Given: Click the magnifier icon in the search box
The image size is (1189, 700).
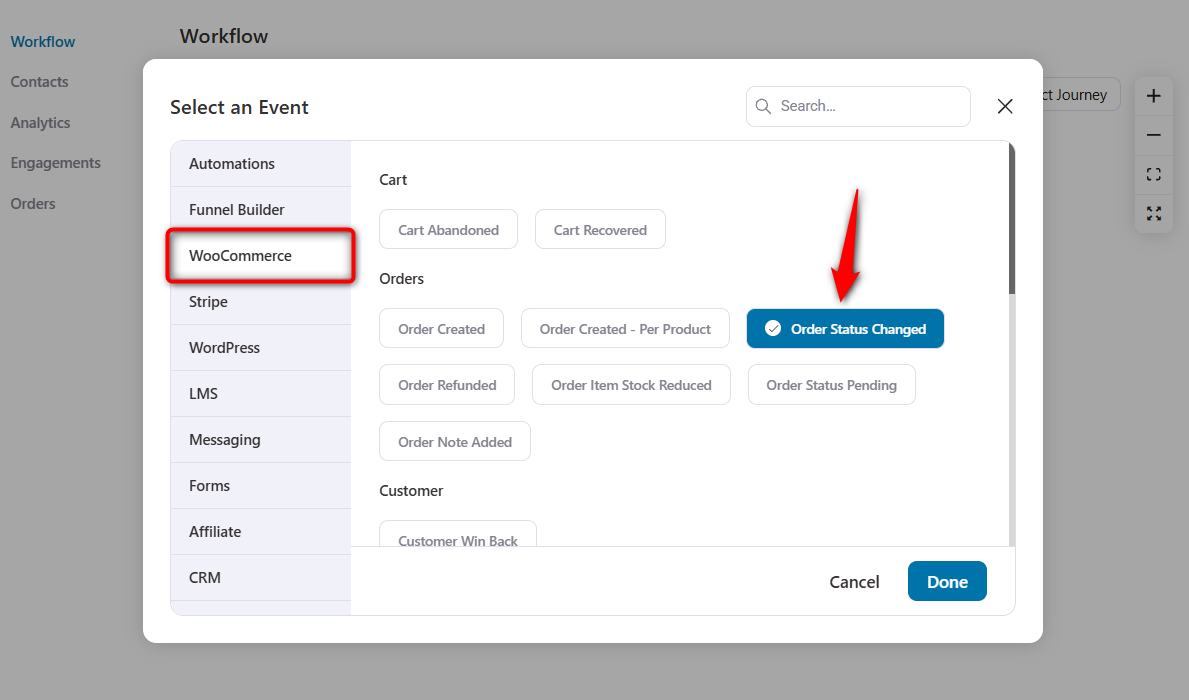Looking at the screenshot, I should click(x=764, y=106).
